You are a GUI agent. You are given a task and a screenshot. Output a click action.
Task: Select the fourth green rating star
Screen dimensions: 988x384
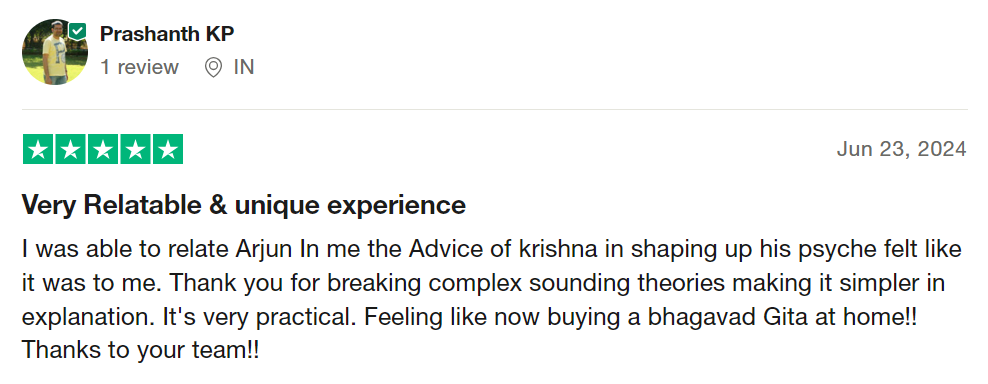pos(135,149)
